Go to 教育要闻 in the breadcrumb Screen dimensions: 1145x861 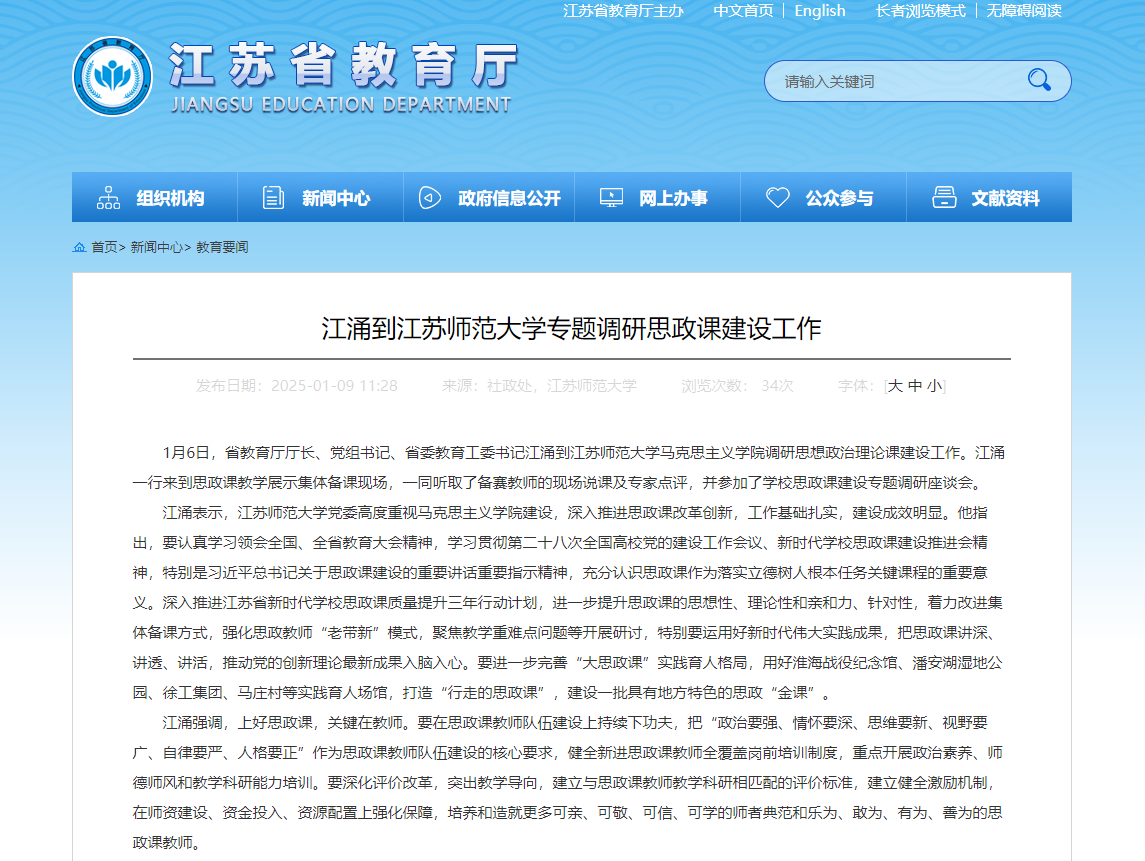222,247
